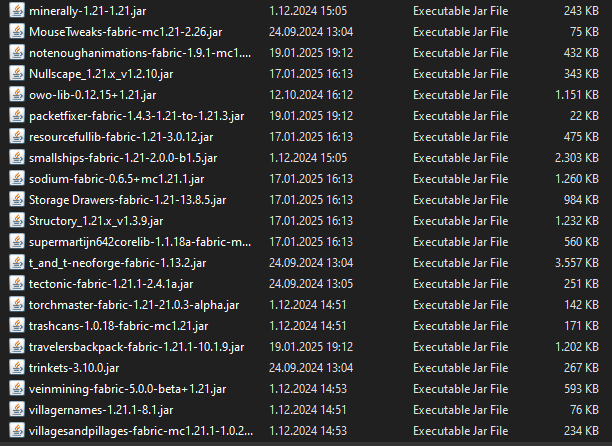Select the Nullscape_1.21.x_v1.2.10.jar file icon

click(16, 73)
